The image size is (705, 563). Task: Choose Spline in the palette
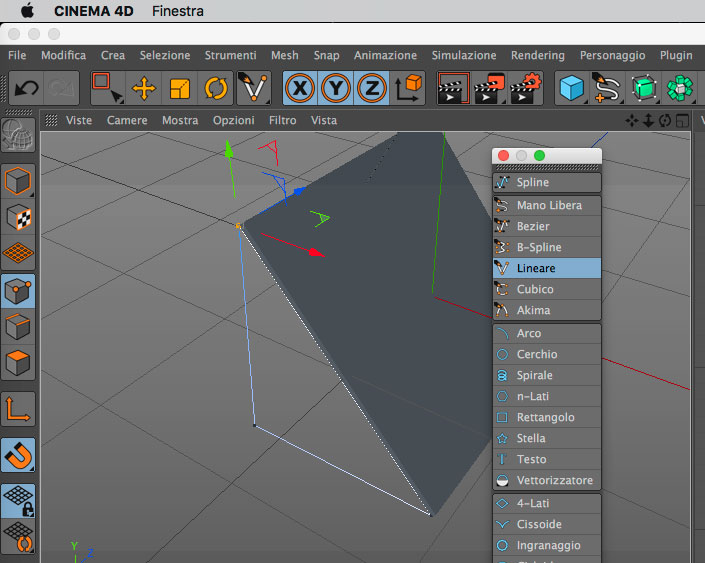point(547,183)
